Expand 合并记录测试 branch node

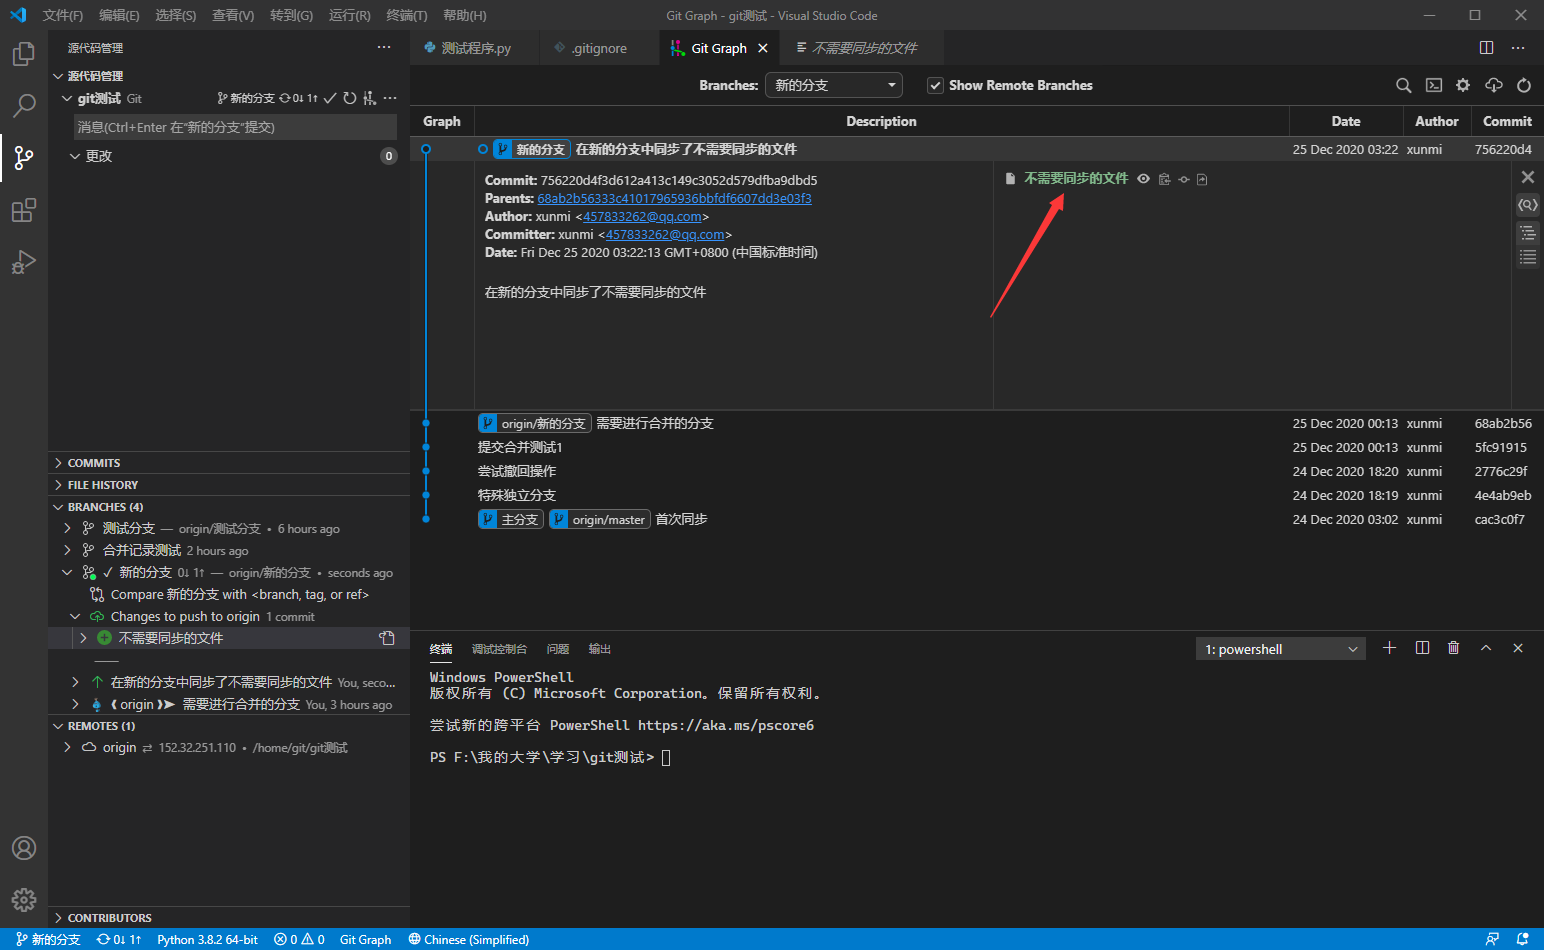coord(67,550)
